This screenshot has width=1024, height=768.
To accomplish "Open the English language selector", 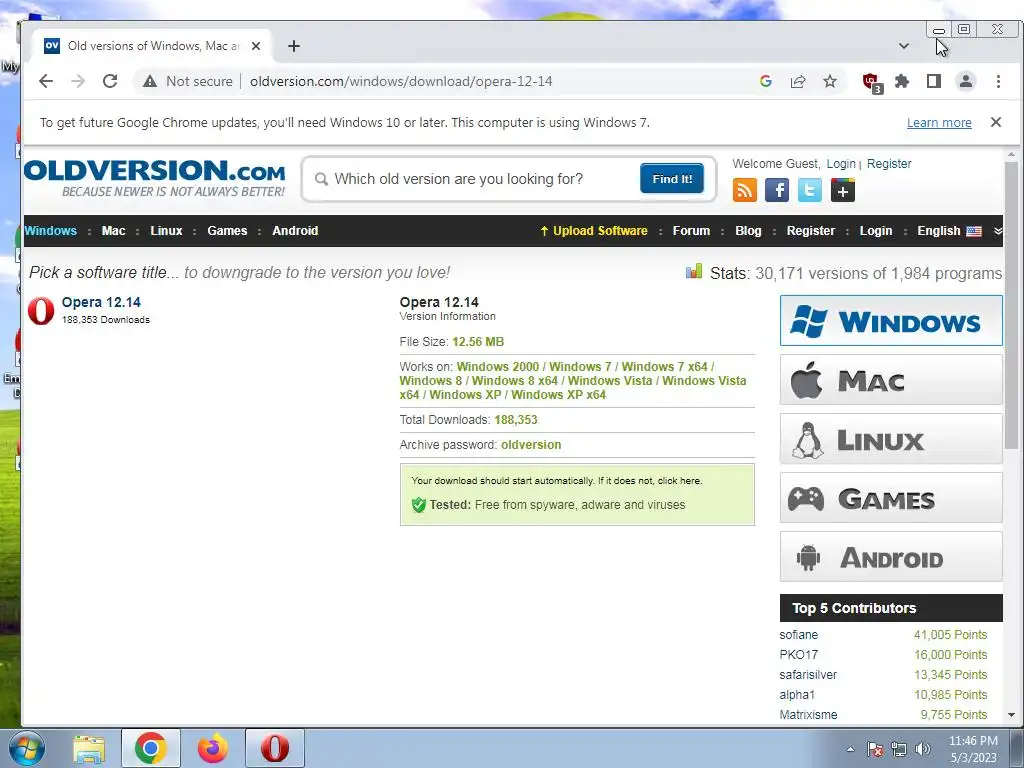I will click(x=950, y=231).
